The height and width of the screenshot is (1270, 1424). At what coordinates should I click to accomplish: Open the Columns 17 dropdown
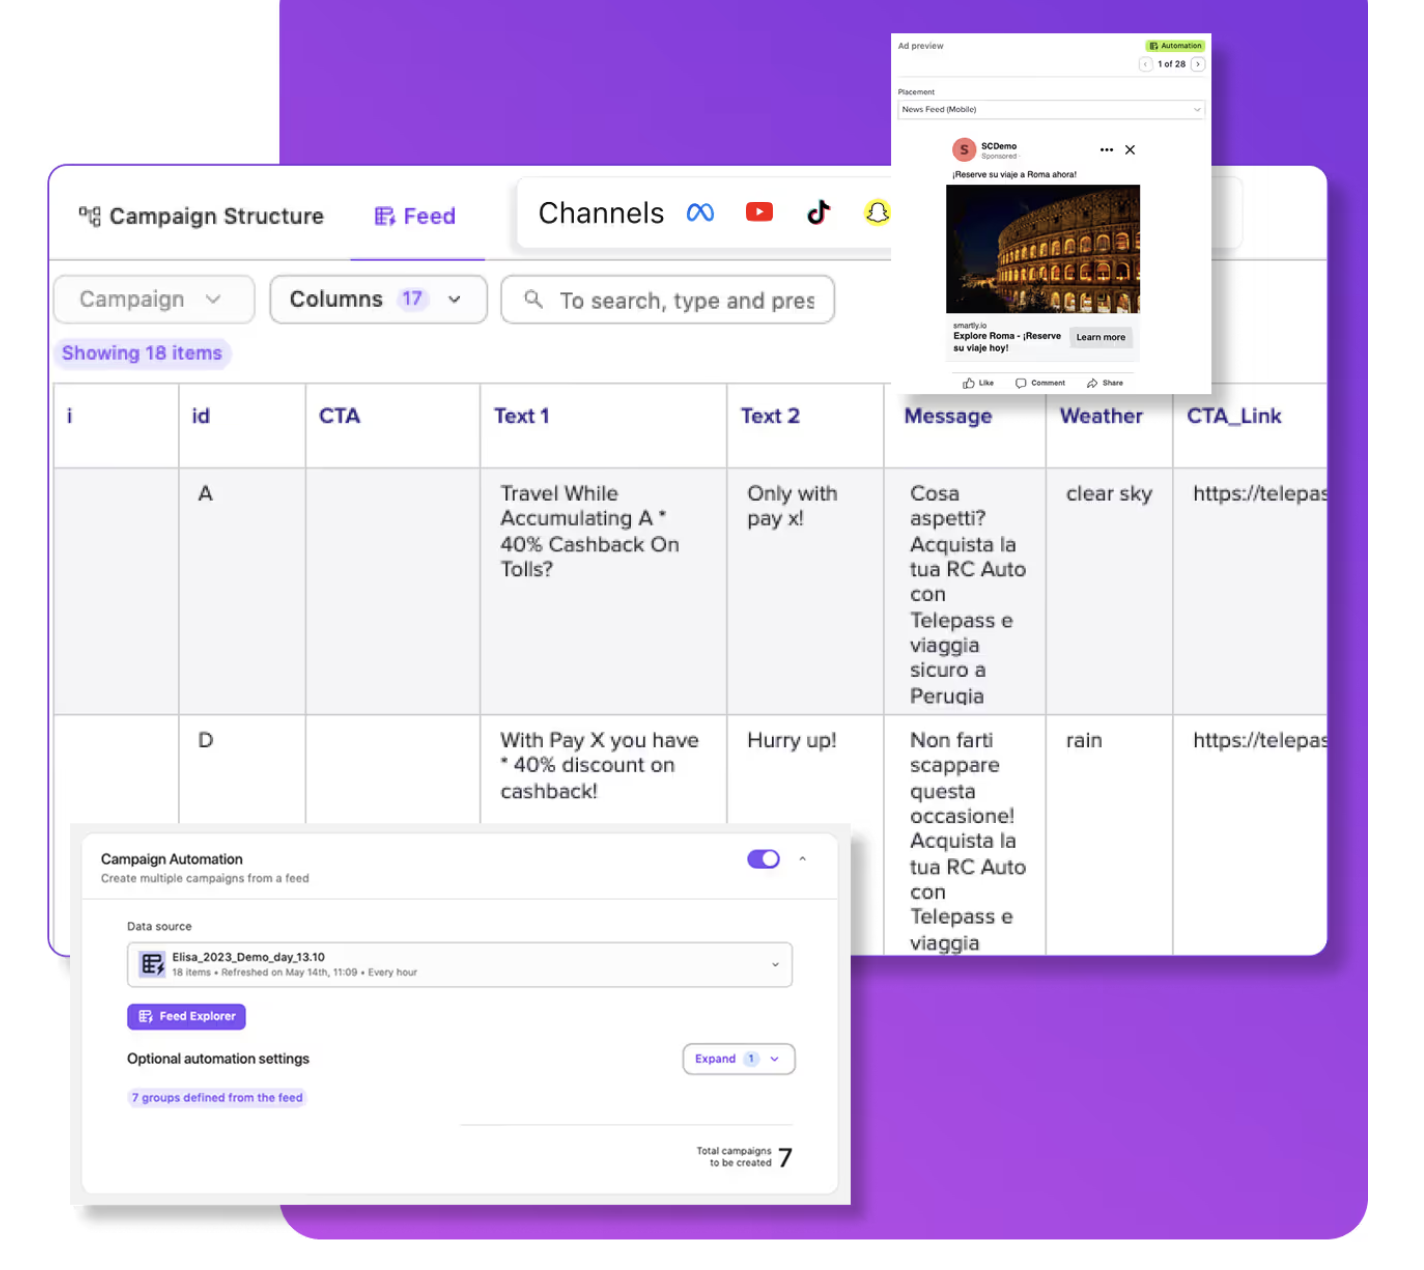pyautogui.click(x=378, y=300)
